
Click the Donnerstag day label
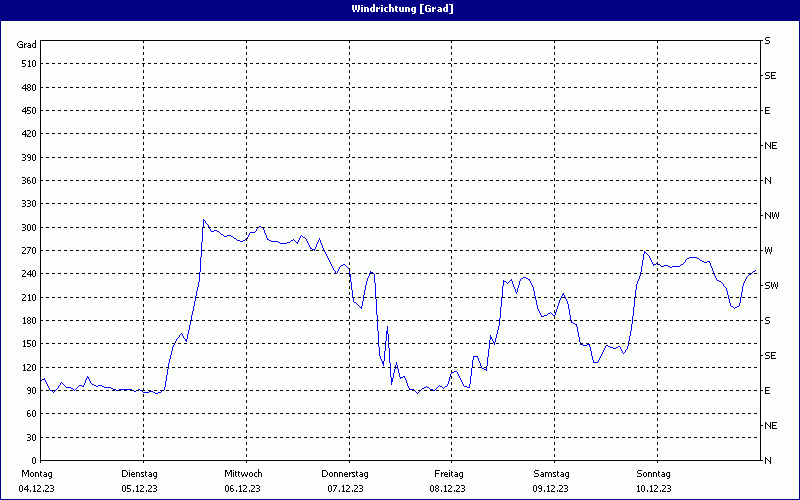coord(345,474)
